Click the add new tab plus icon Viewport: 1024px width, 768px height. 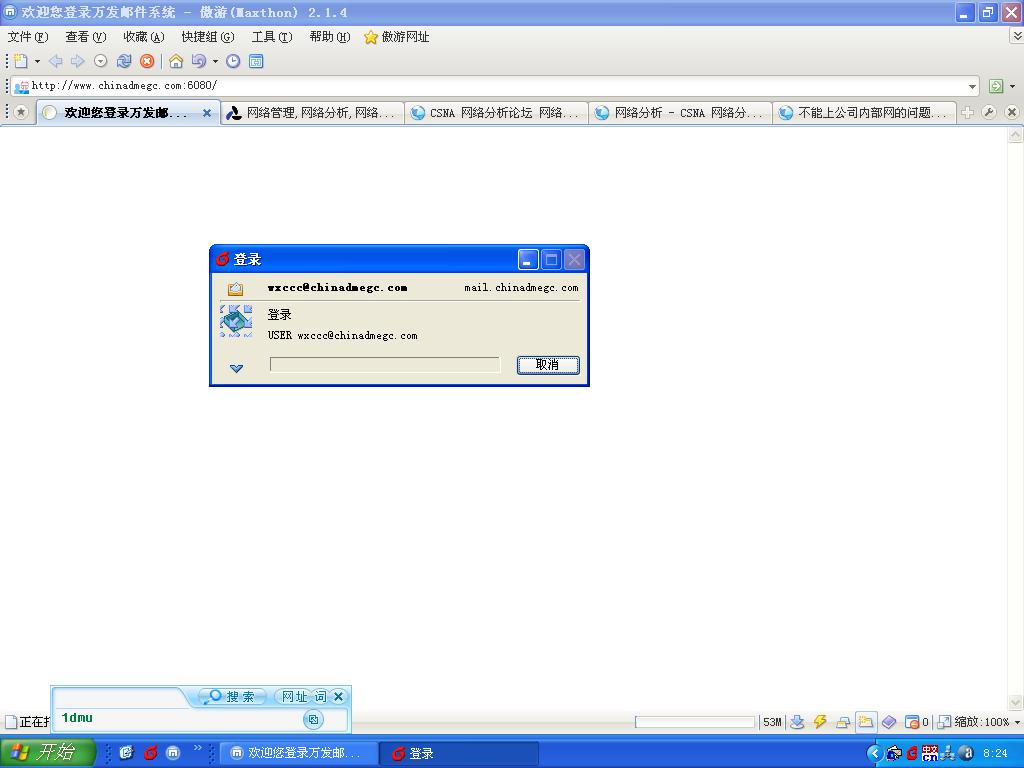coord(967,113)
